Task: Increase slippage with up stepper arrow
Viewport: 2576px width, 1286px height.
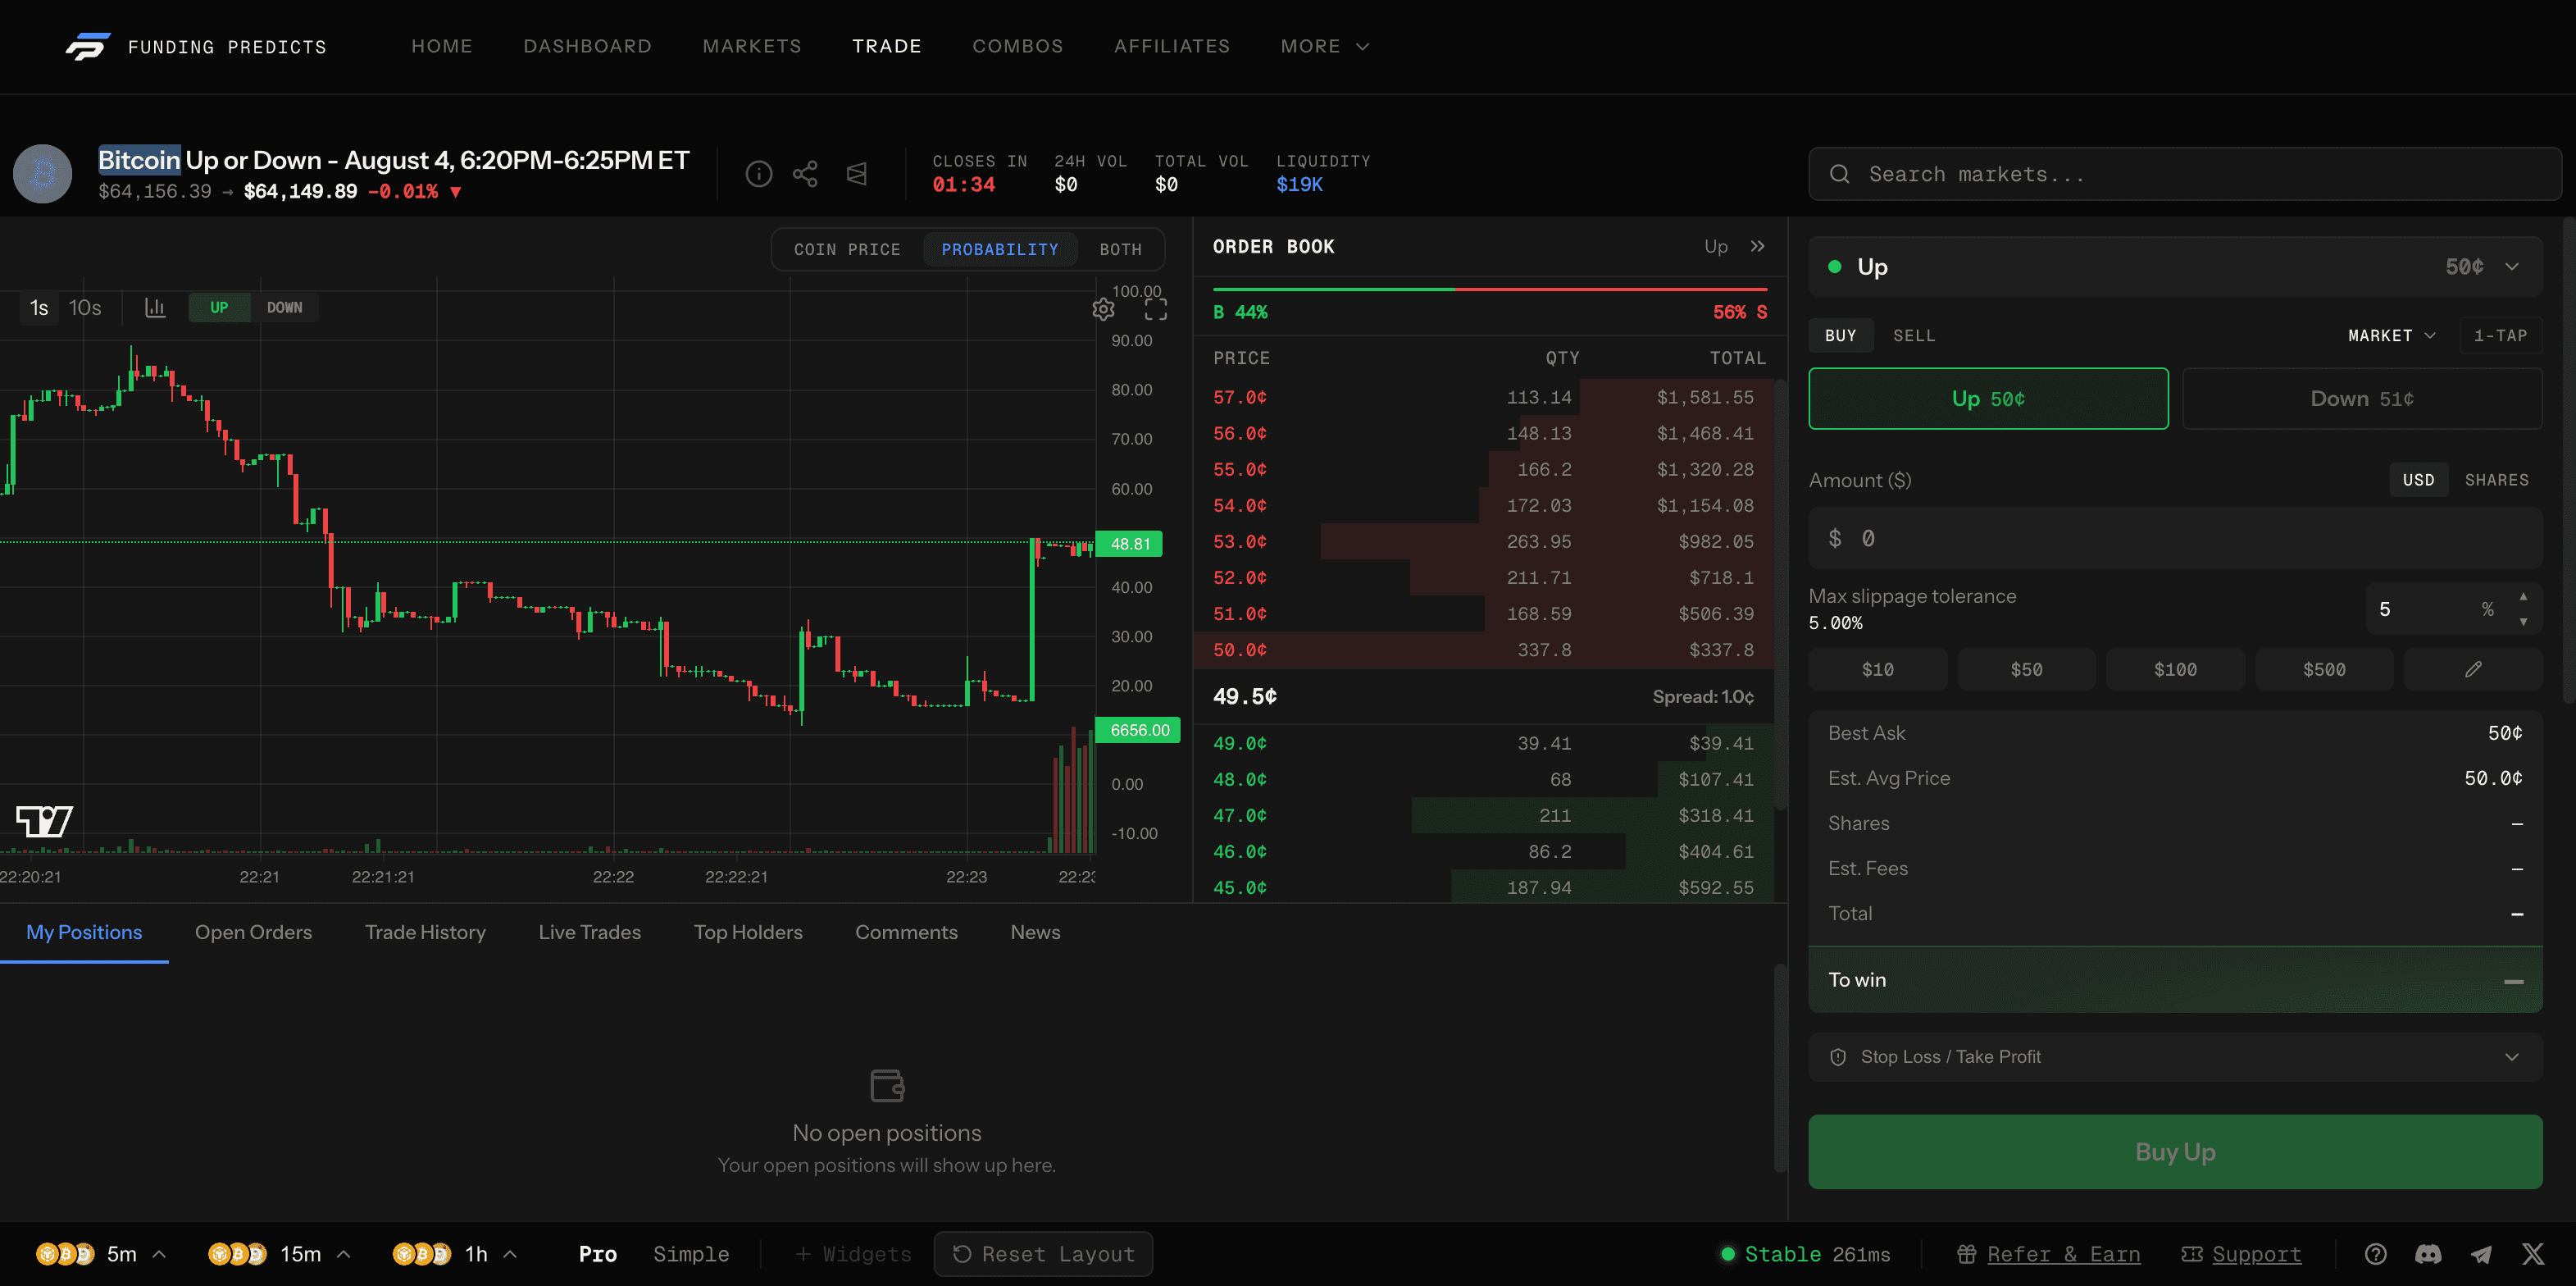Action: [2523, 597]
